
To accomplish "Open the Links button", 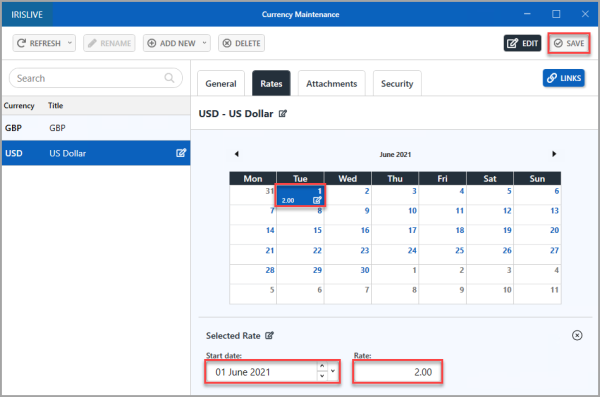I will (x=564, y=78).
